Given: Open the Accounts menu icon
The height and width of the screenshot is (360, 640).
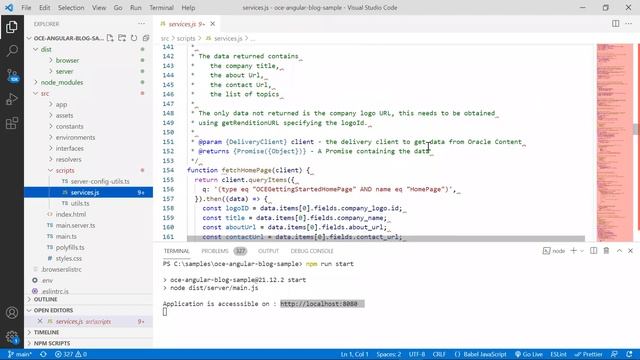Looking at the screenshot, I should 12,313.
